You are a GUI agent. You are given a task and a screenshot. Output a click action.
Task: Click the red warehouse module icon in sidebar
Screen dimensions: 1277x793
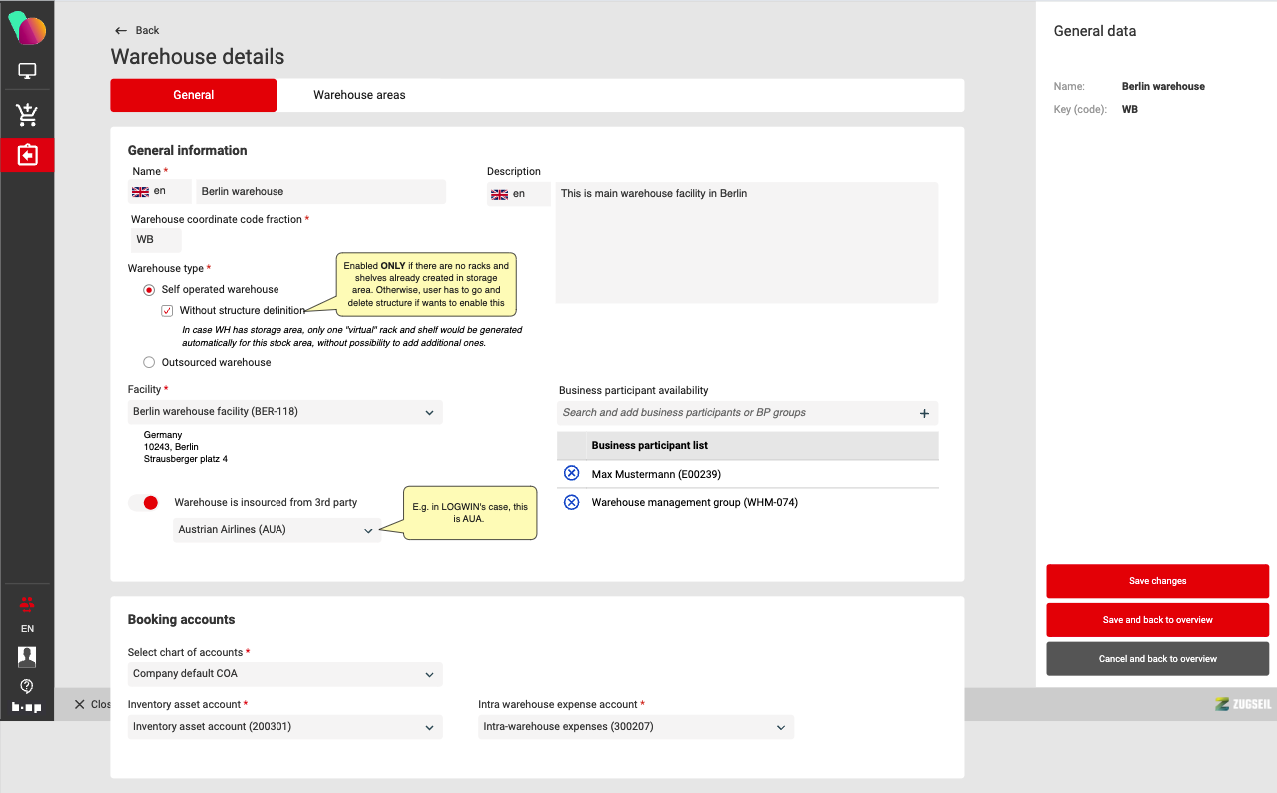[27, 155]
